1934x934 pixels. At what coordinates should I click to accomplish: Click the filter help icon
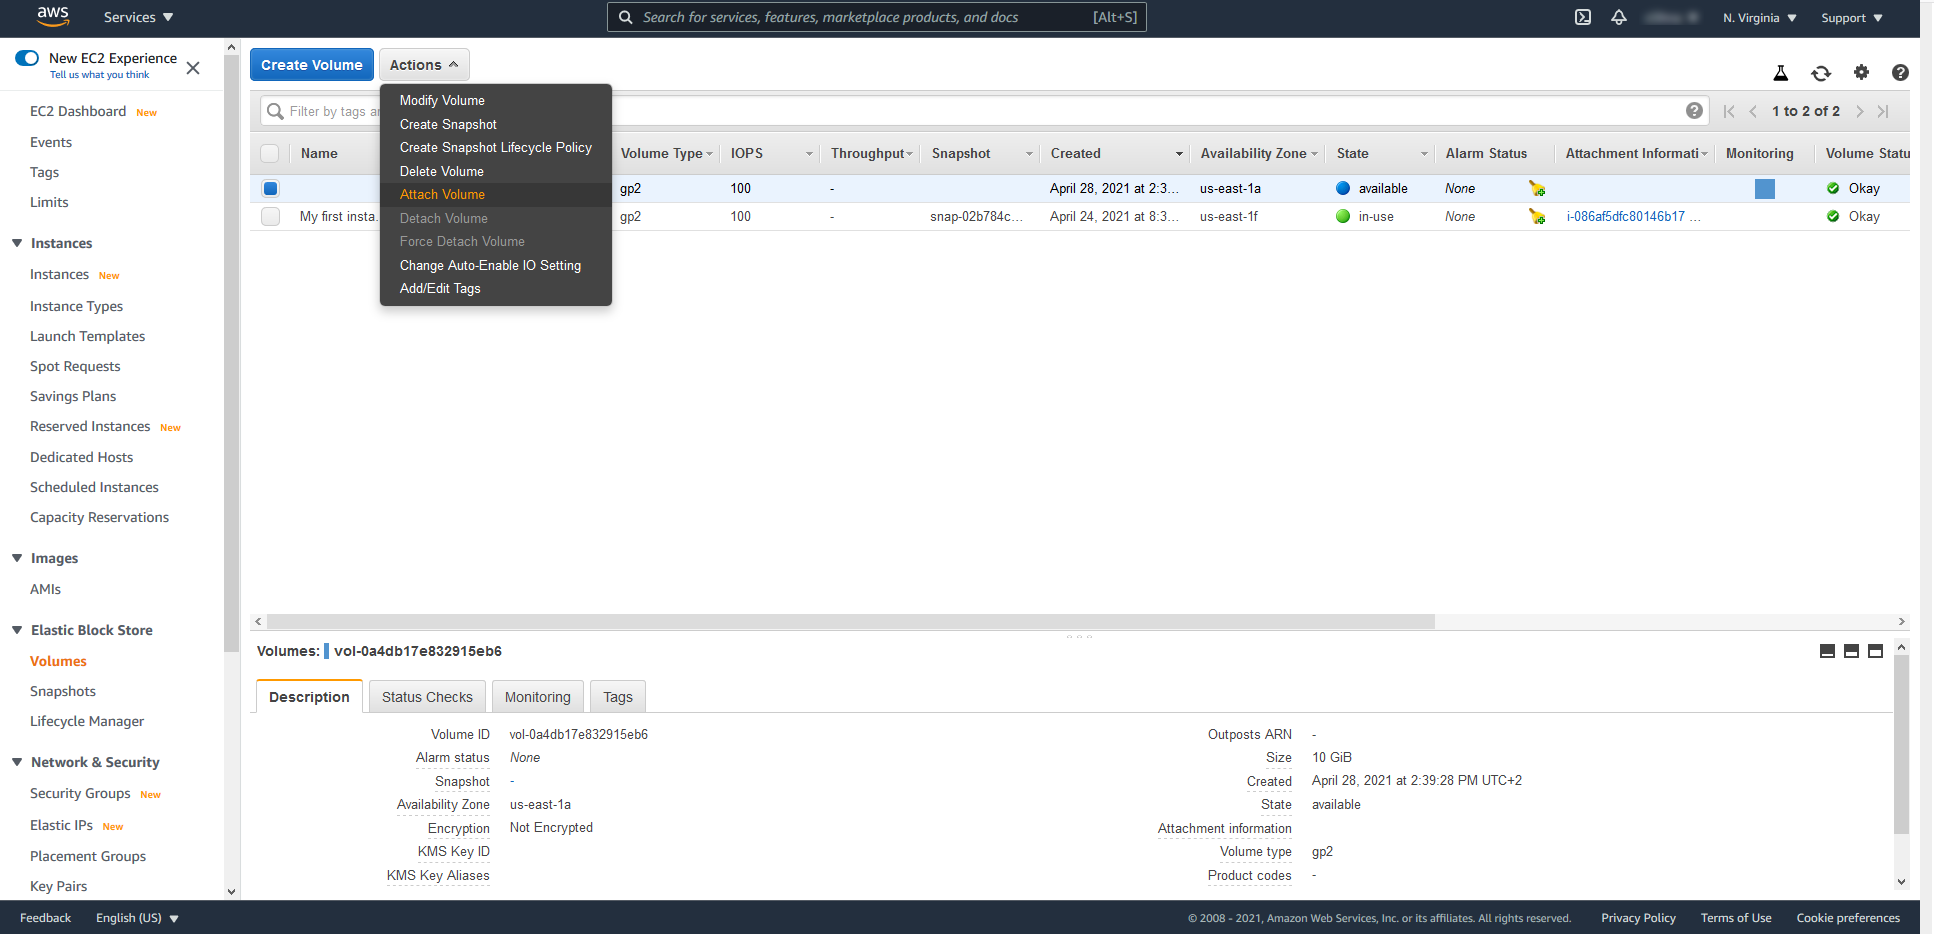[1694, 111]
